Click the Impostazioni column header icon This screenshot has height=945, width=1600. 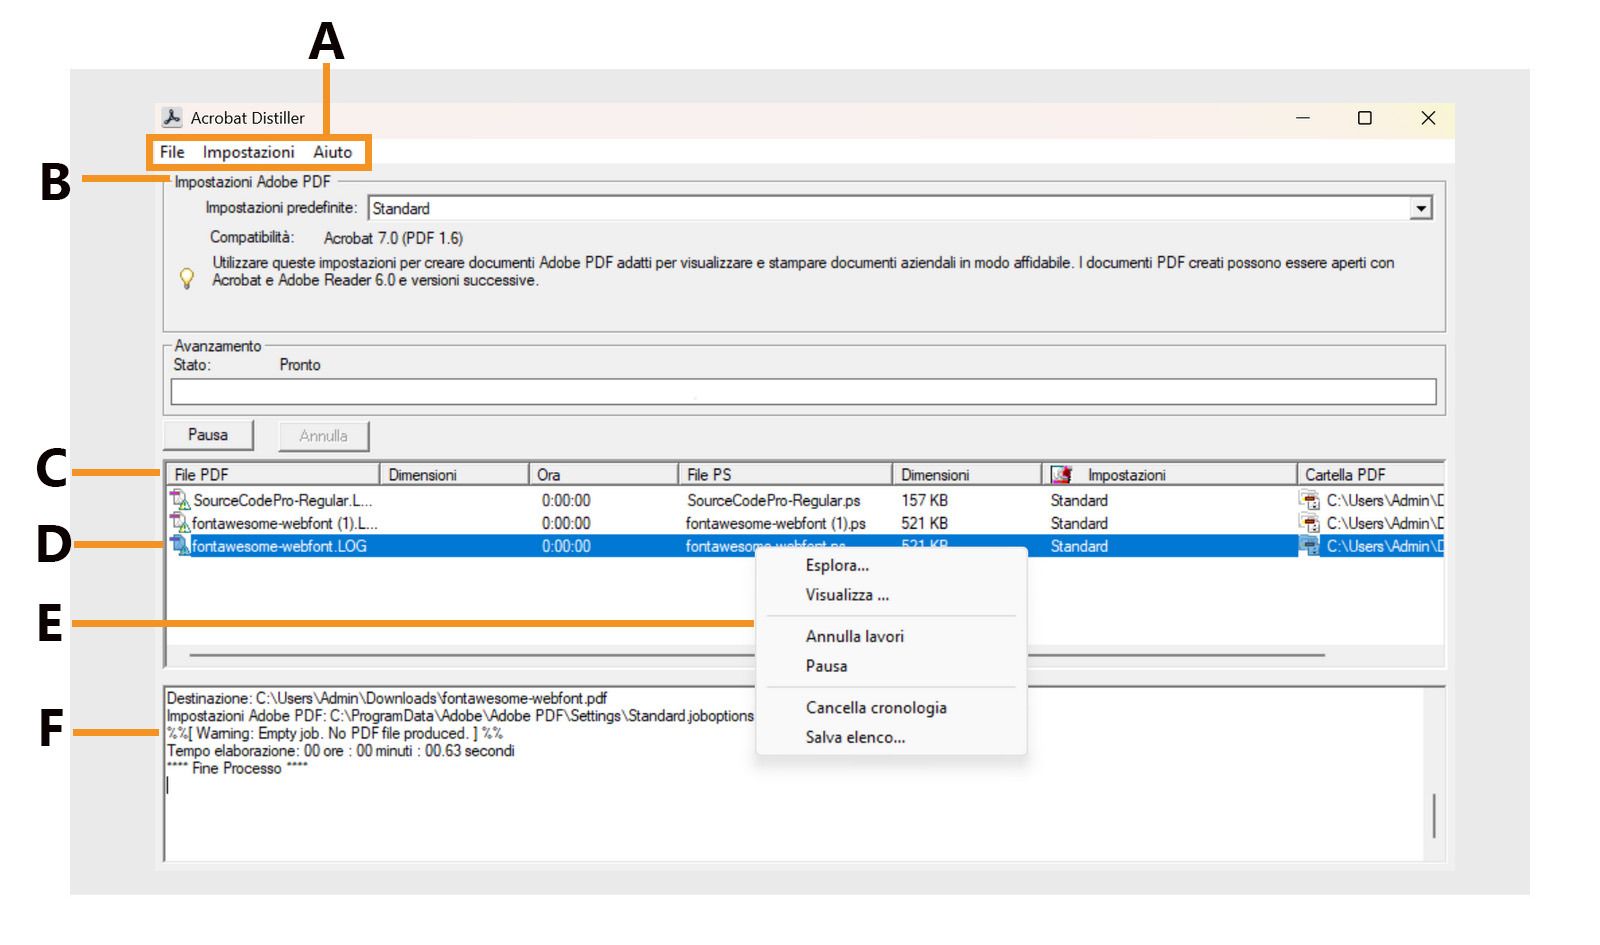point(1062,475)
